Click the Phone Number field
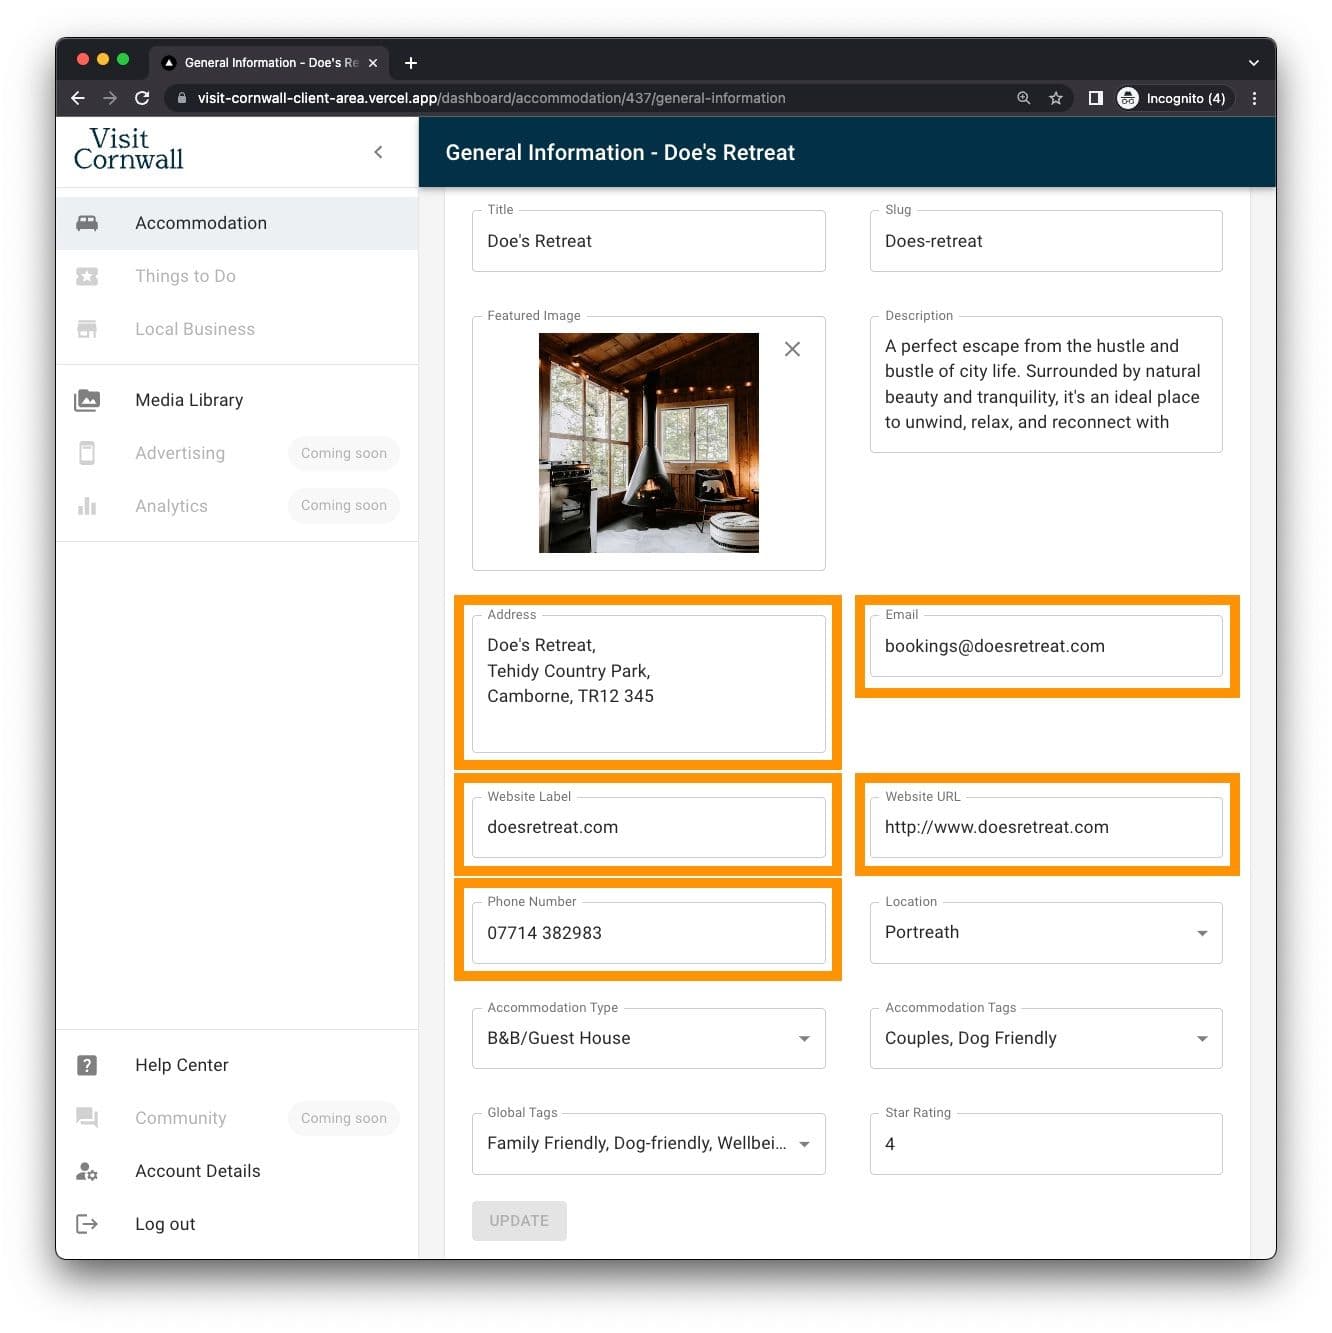Image resolution: width=1332 pixels, height=1333 pixels. 648,933
